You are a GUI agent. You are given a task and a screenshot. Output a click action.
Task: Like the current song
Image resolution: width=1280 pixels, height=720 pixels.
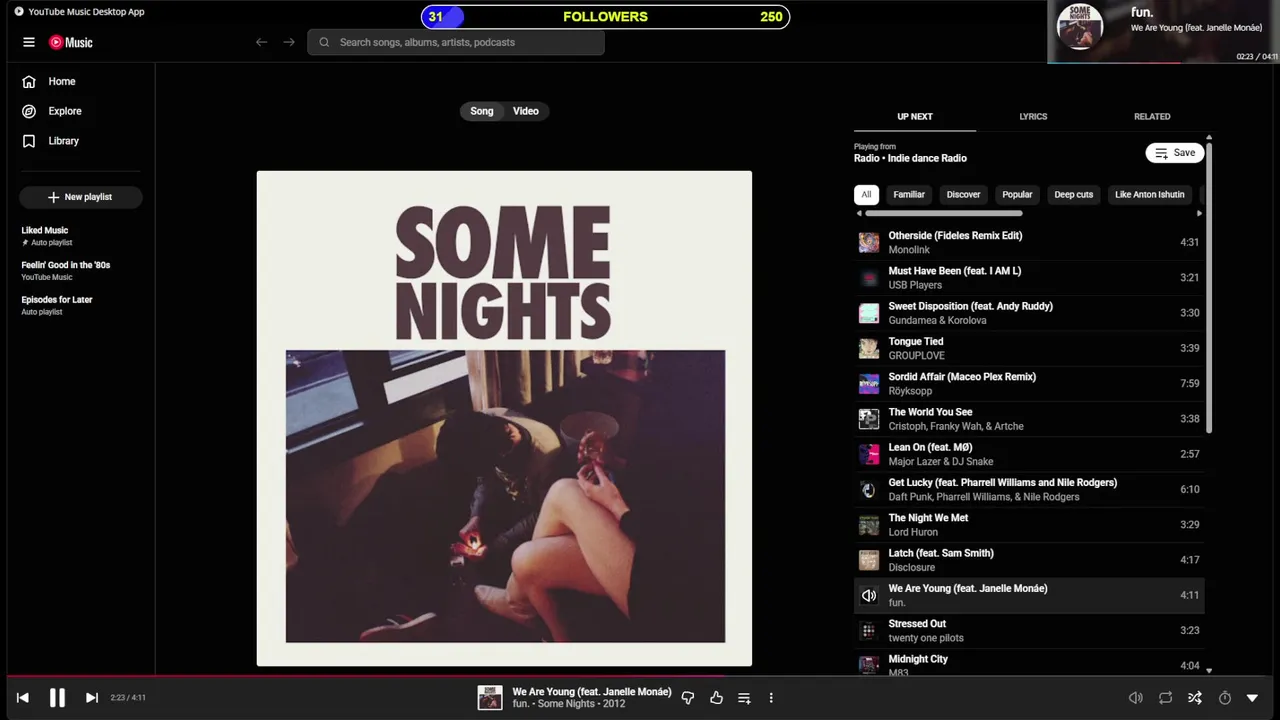(x=716, y=698)
